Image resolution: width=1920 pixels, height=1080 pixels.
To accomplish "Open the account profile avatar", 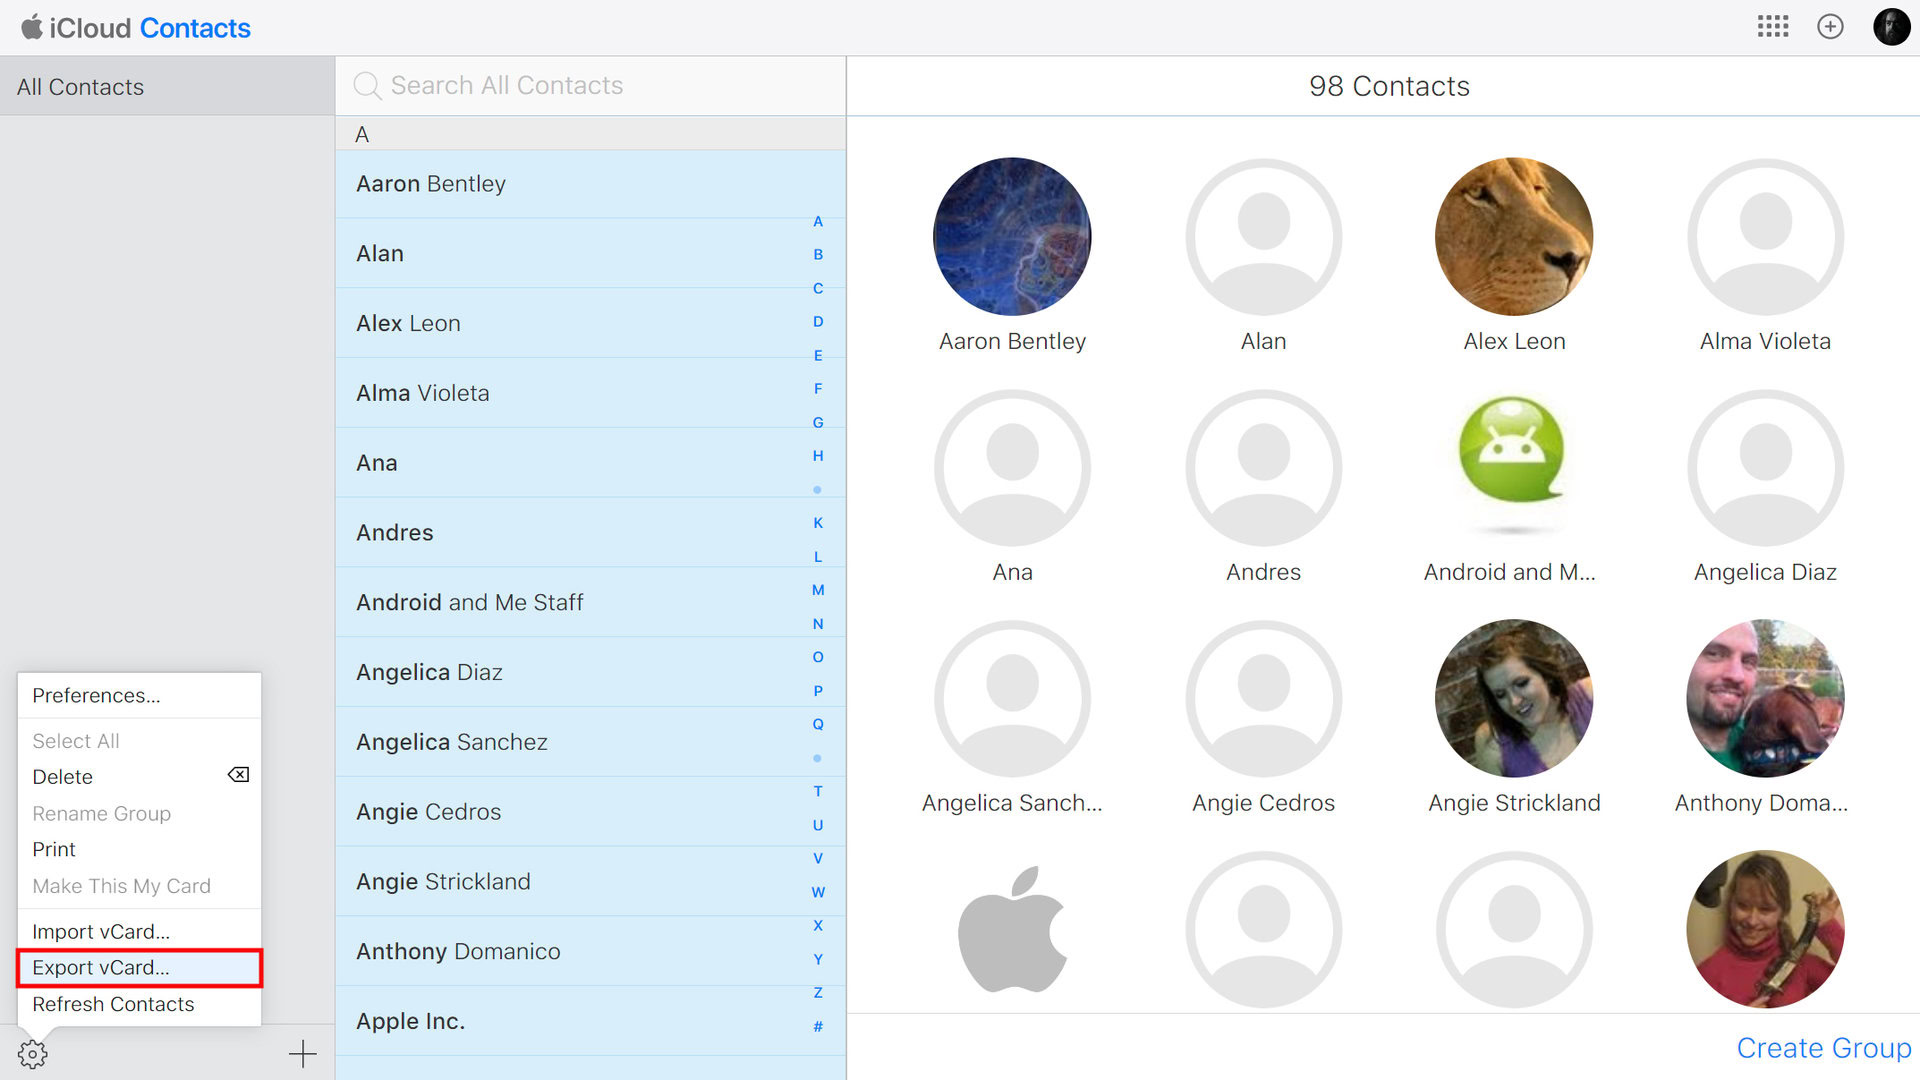I will point(1891,27).
